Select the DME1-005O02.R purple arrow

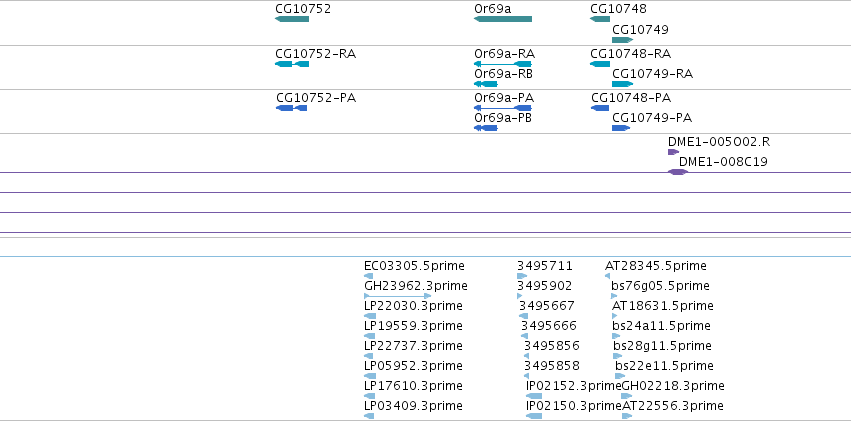(674, 152)
